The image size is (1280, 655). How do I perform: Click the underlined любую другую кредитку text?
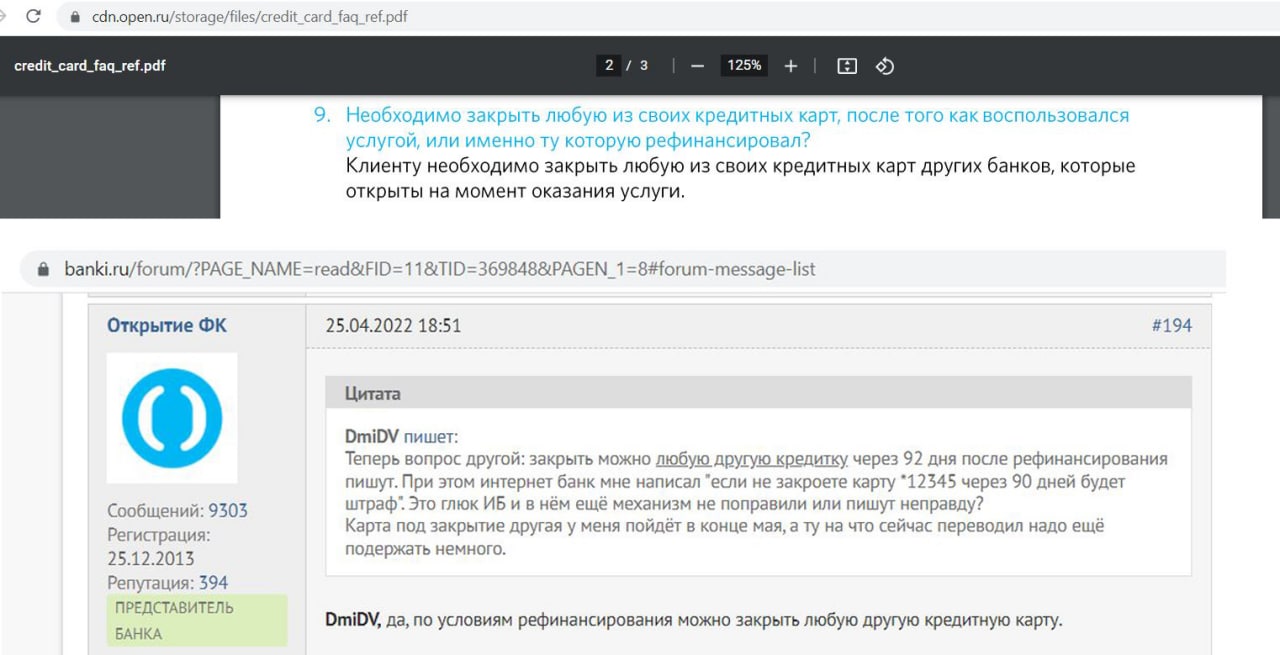[x=752, y=459]
